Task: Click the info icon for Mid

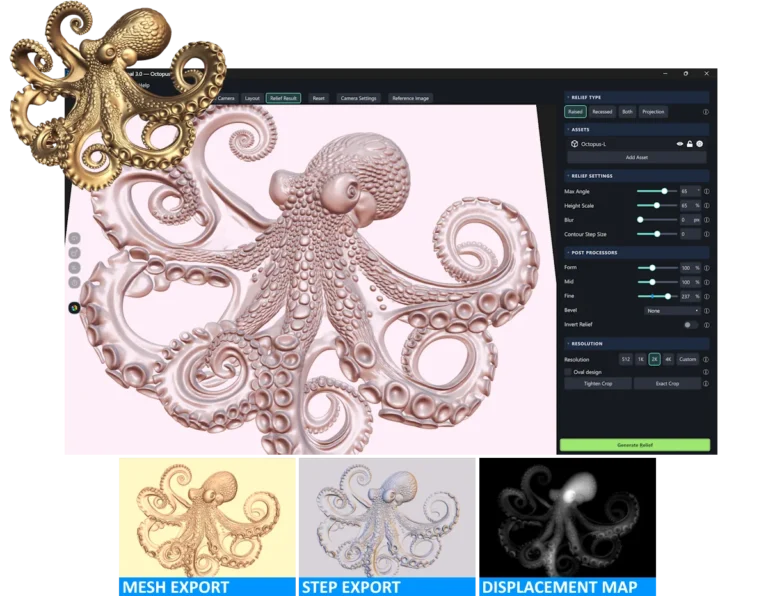Action: [x=706, y=282]
